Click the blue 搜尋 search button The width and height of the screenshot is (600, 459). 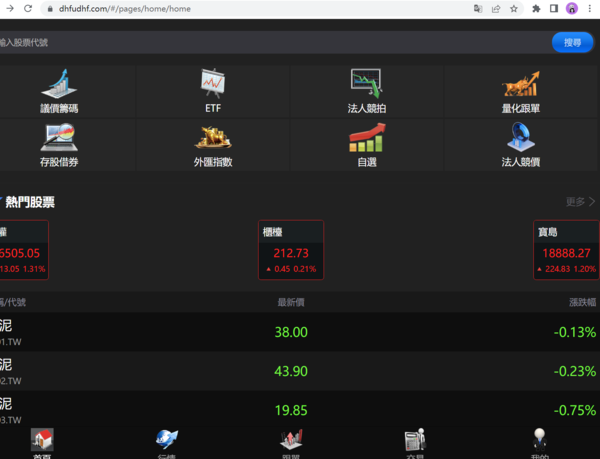(x=572, y=42)
